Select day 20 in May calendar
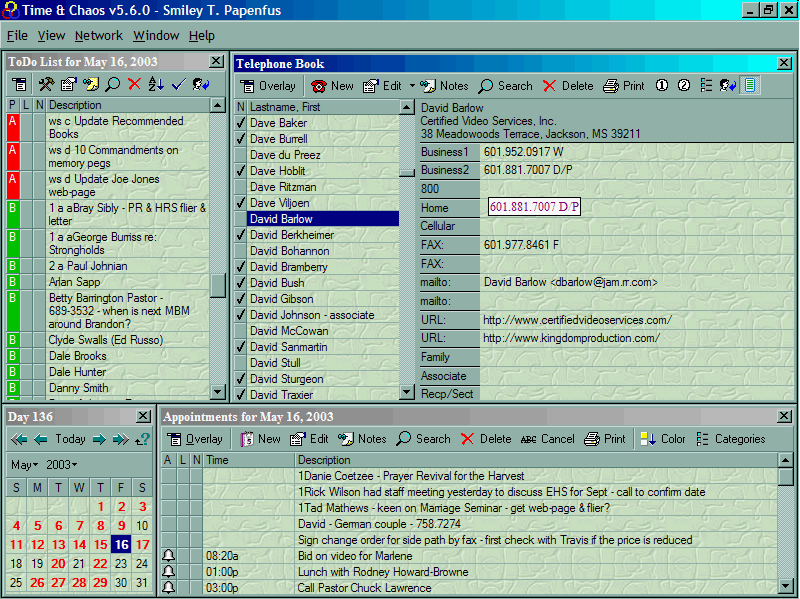 58,564
